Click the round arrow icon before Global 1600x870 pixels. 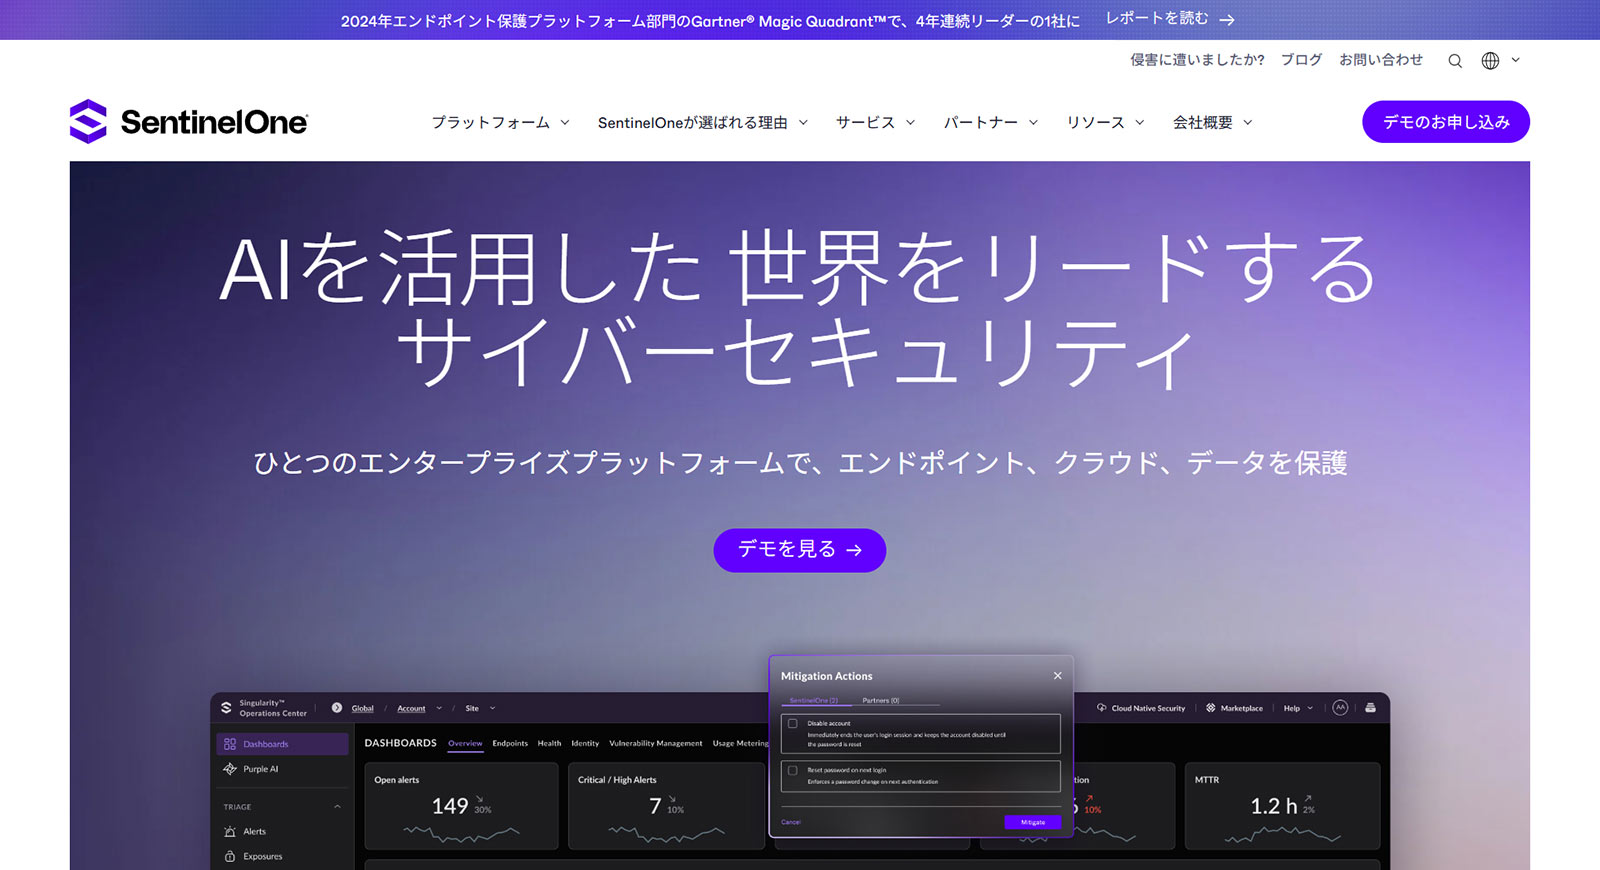point(337,708)
